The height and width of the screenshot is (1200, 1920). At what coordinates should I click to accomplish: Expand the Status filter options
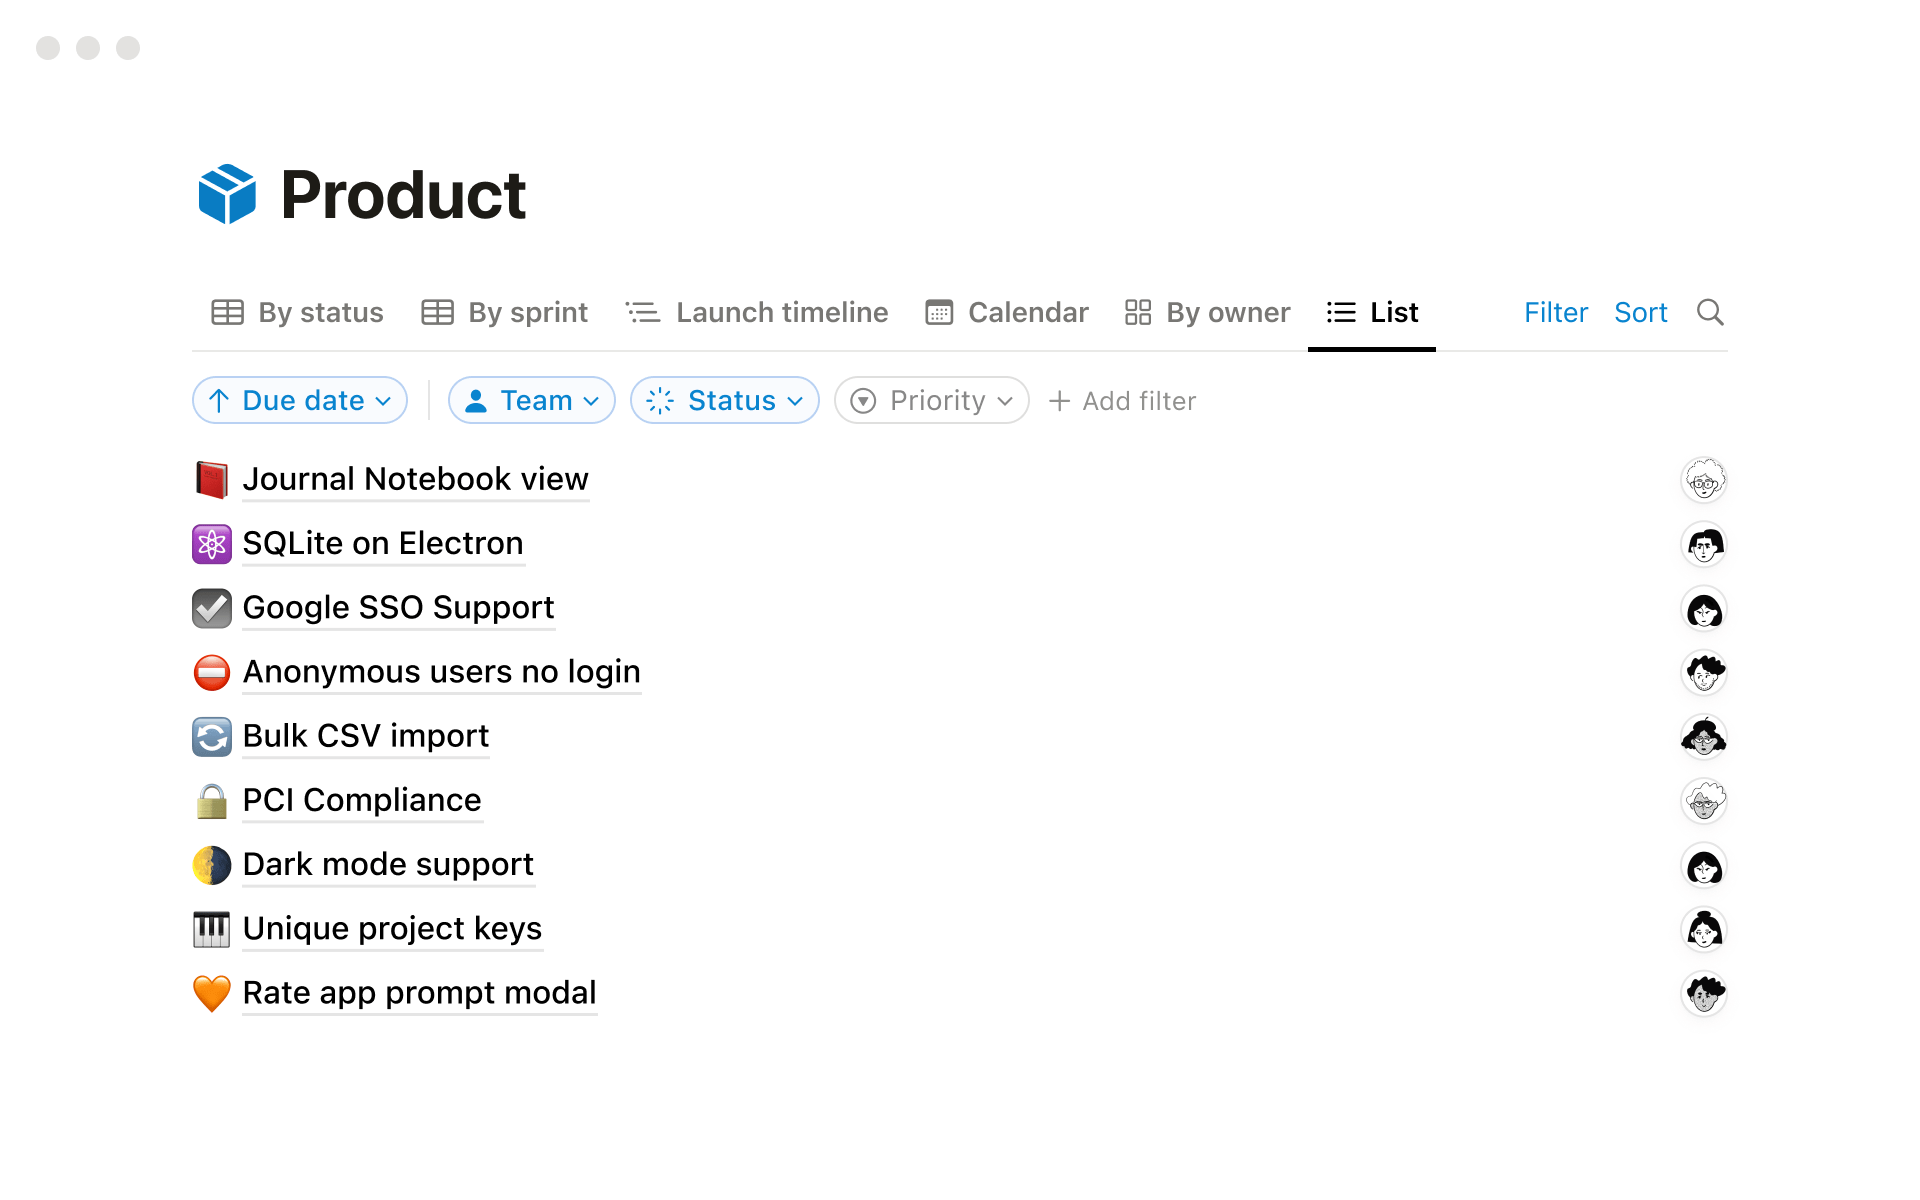724,400
